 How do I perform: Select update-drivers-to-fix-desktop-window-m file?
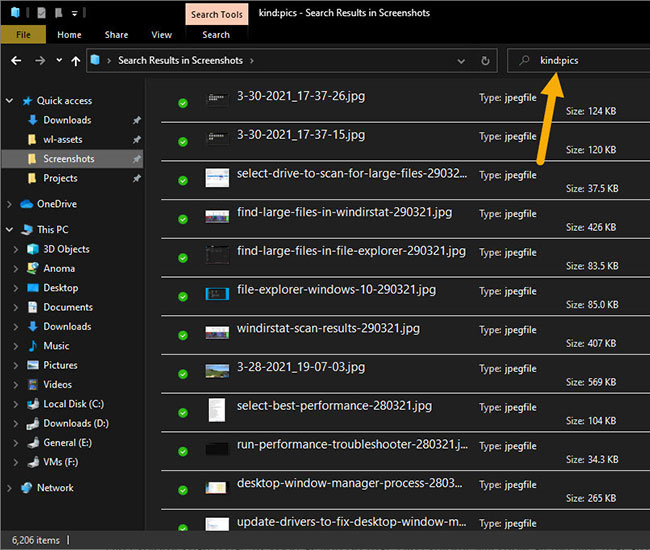click(x=352, y=522)
